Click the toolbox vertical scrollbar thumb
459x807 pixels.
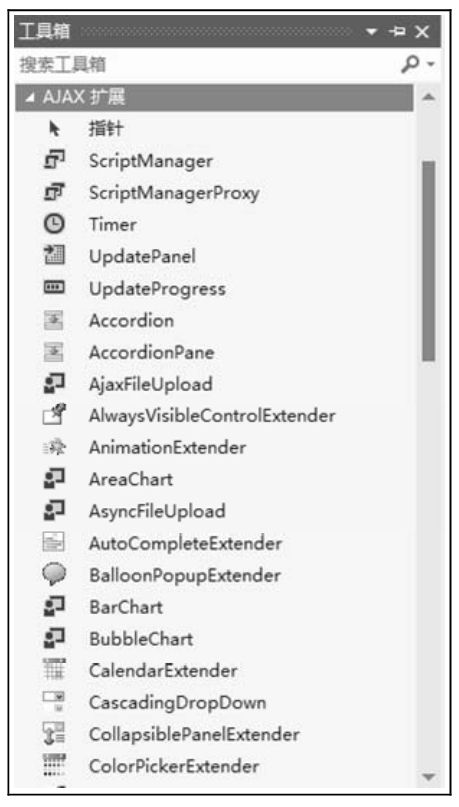[x=429, y=261]
